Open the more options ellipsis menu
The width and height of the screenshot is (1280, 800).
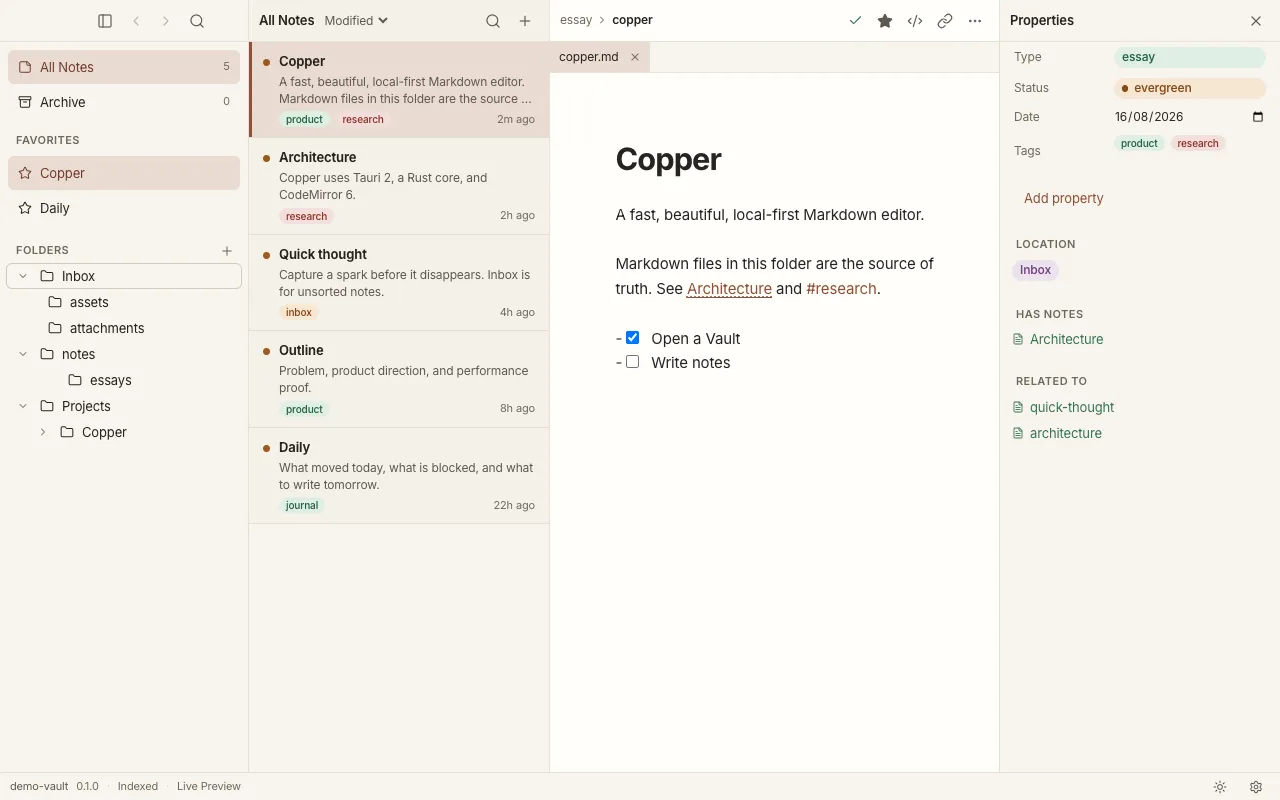pos(975,21)
